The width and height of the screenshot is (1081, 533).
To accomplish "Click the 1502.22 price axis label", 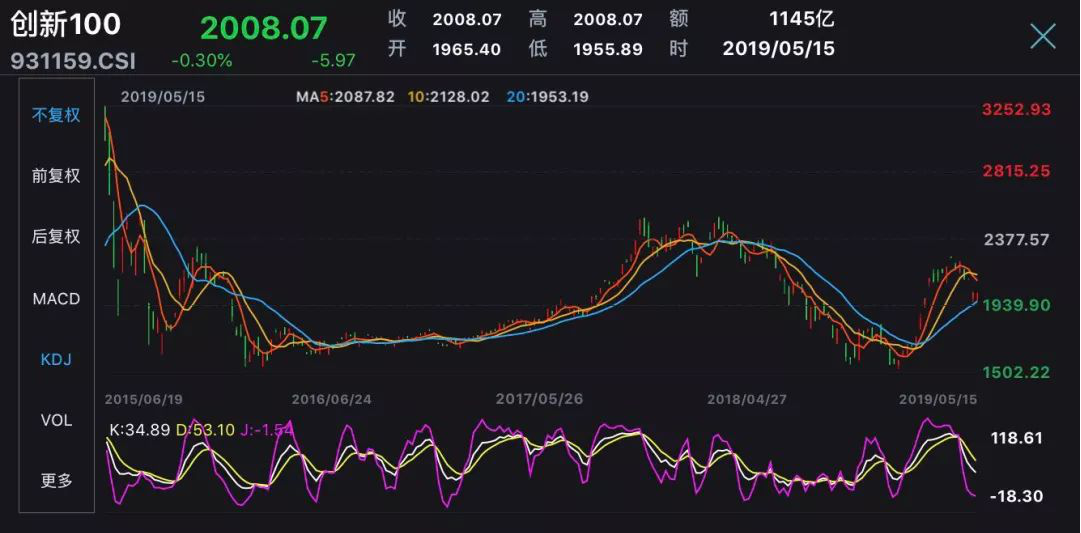I will click(x=1018, y=372).
